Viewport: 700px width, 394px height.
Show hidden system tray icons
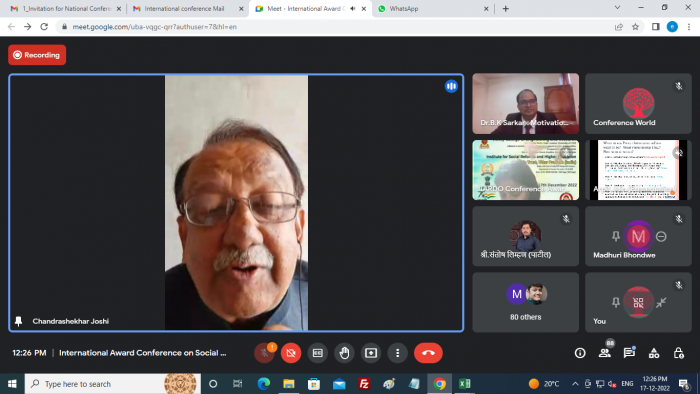click(x=575, y=384)
